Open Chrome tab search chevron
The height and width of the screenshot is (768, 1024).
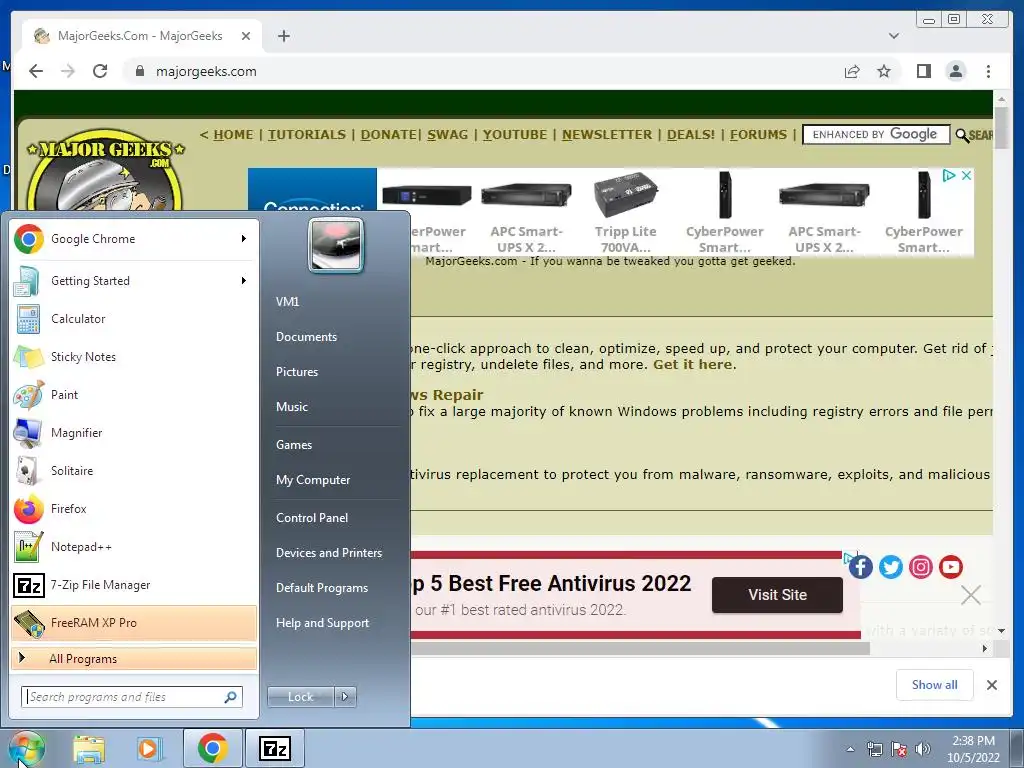click(893, 36)
